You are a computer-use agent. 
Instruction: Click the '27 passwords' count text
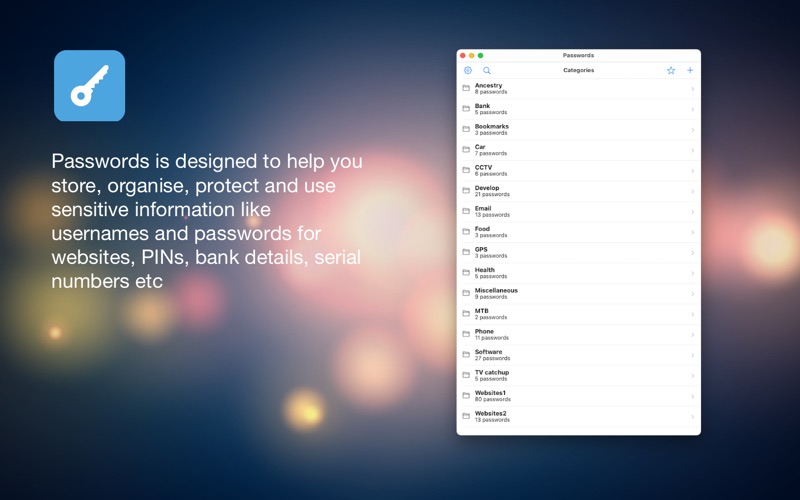(492, 358)
